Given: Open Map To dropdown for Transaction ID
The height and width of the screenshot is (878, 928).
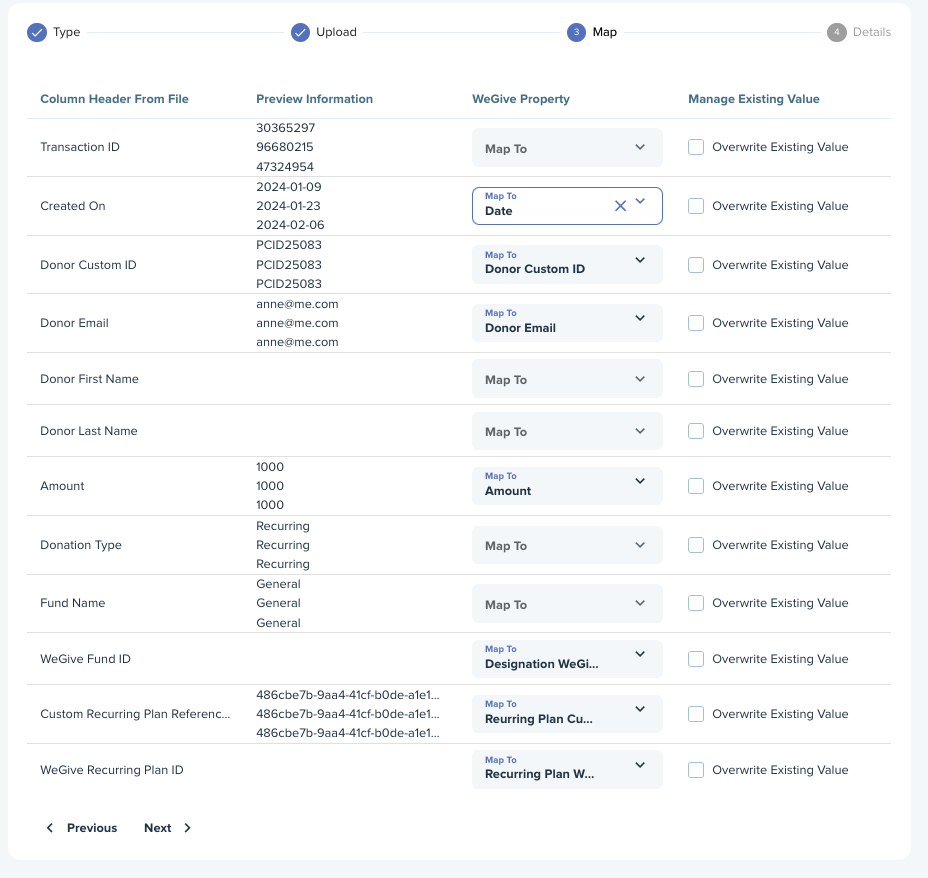Looking at the screenshot, I should pos(567,147).
